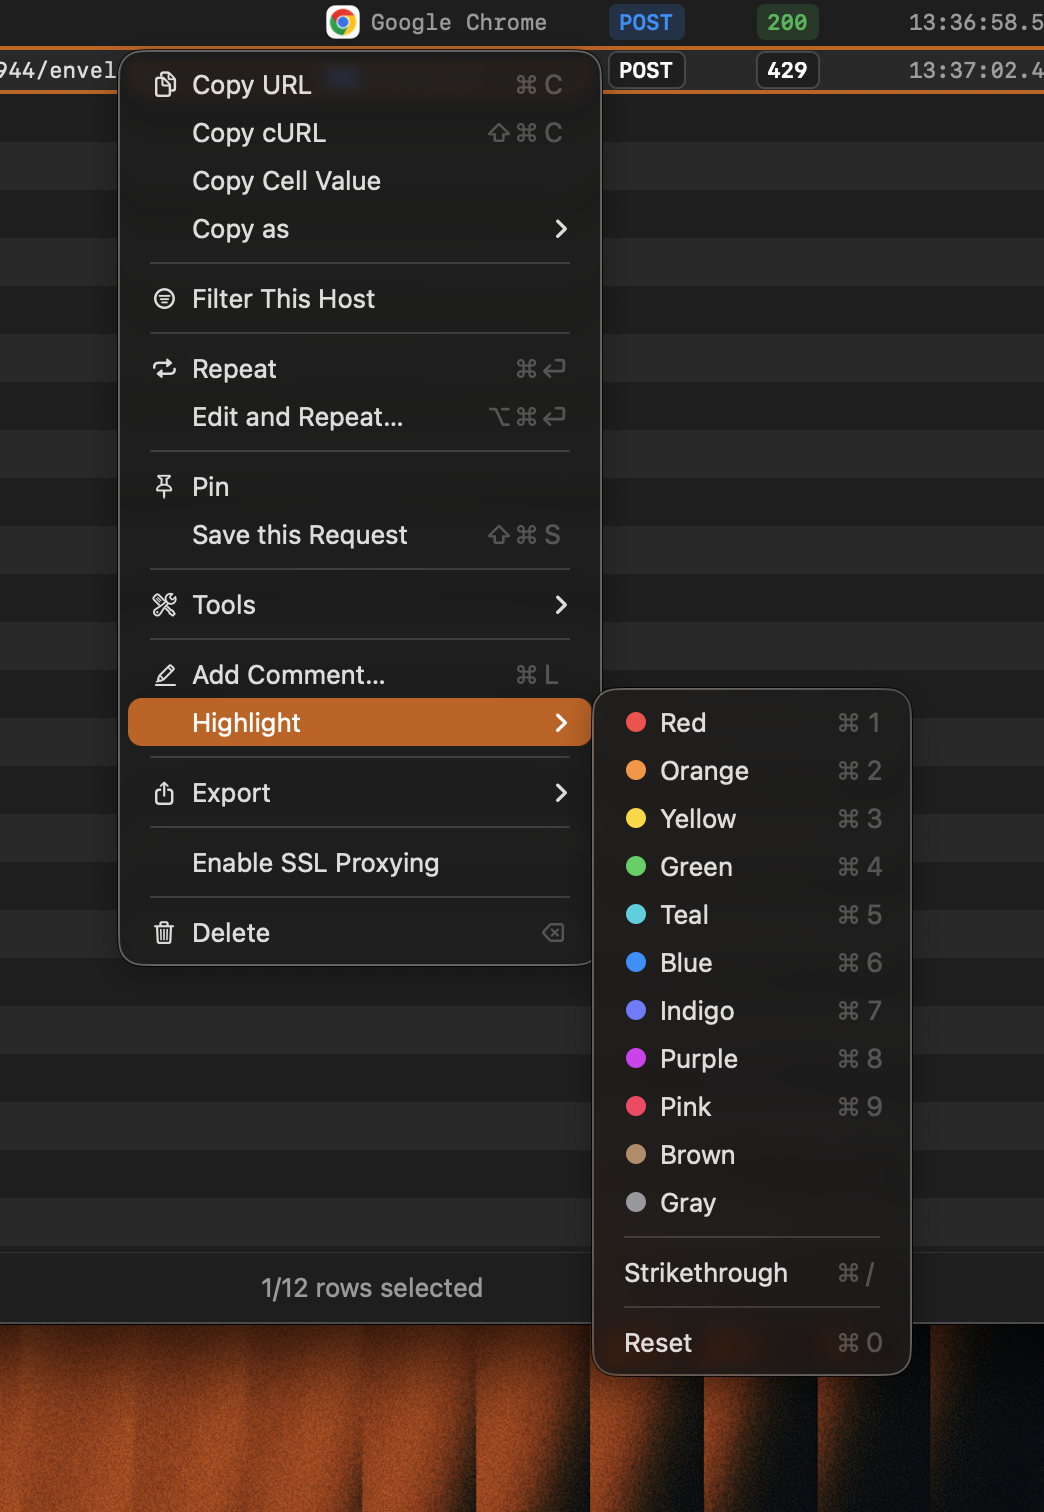Click the white POST method in selected row
Image resolution: width=1044 pixels, height=1512 pixels.
[646, 70]
